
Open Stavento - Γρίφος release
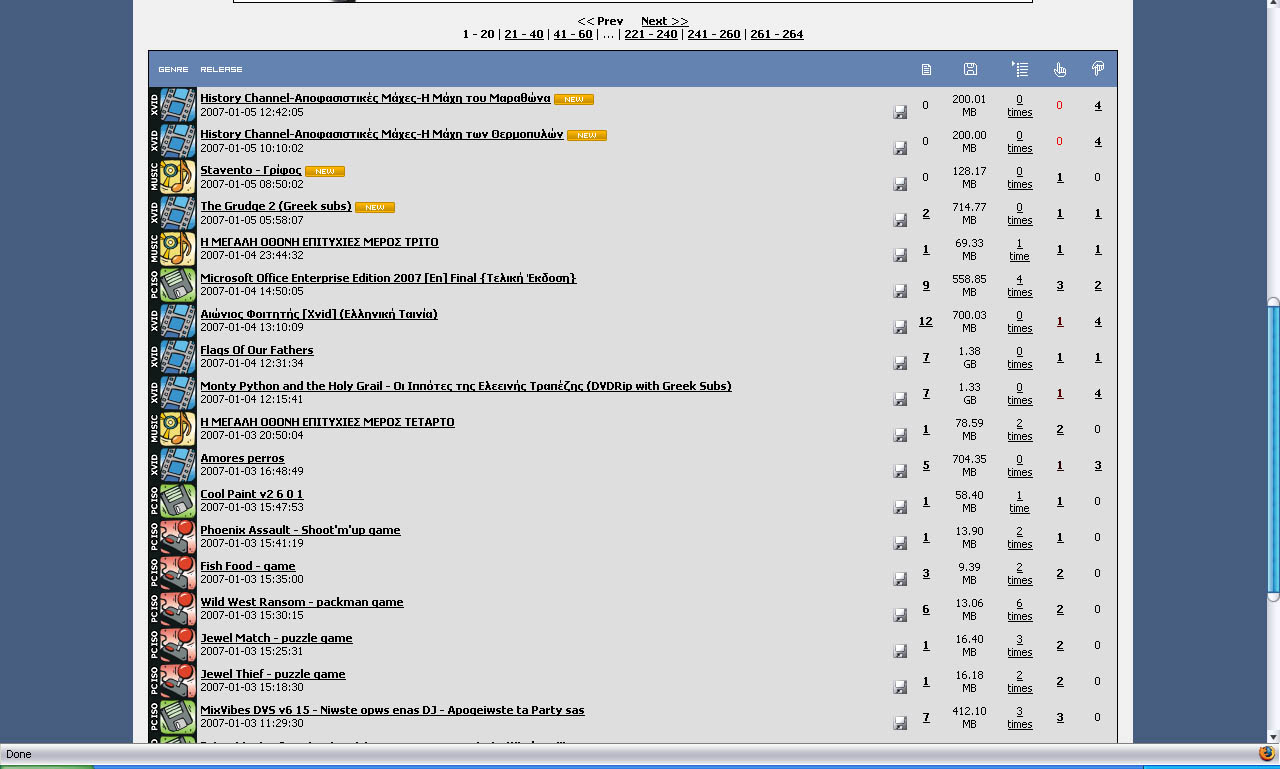click(251, 170)
